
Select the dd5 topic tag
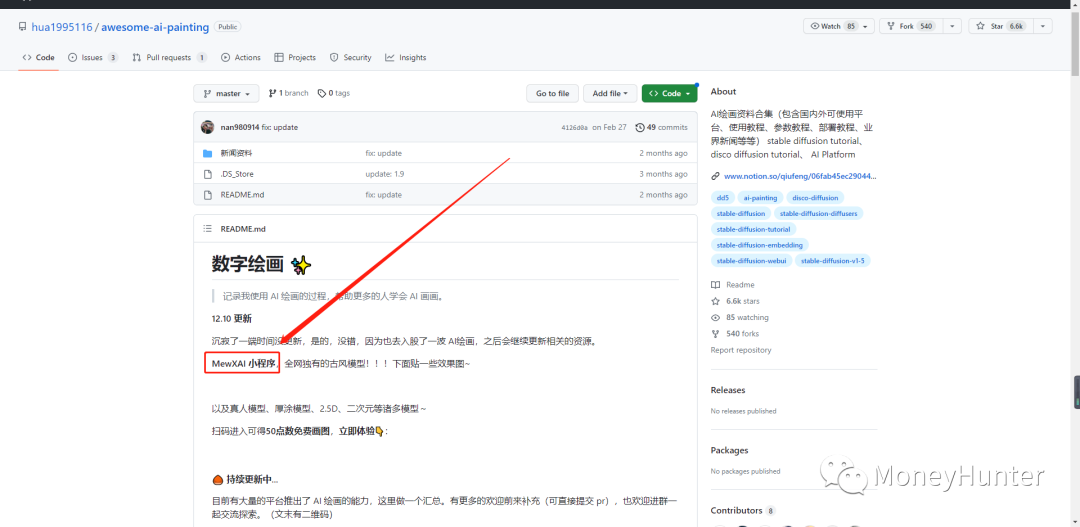[x=723, y=198]
